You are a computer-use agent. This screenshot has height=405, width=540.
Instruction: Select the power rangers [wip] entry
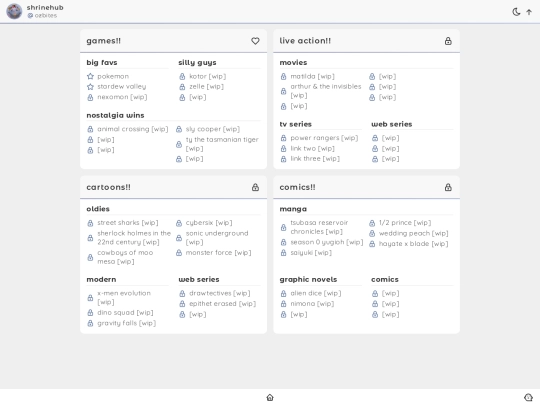[x=324, y=138]
